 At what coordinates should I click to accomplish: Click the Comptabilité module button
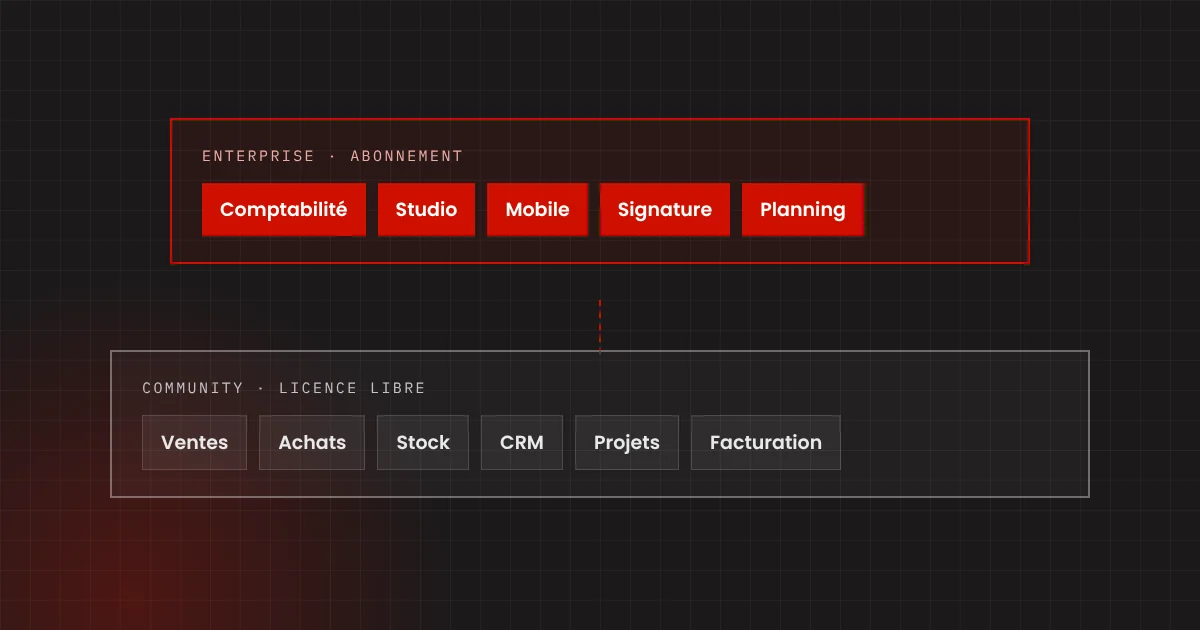(284, 210)
